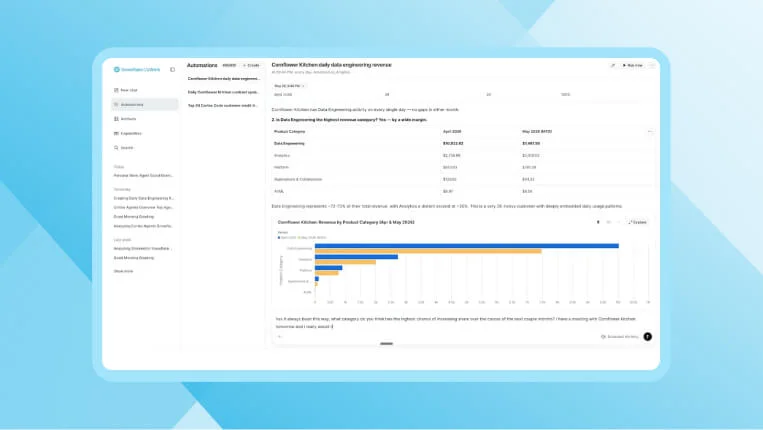Click the Explore button on the chart
Viewport: 763px width, 430px height.
pos(637,222)
